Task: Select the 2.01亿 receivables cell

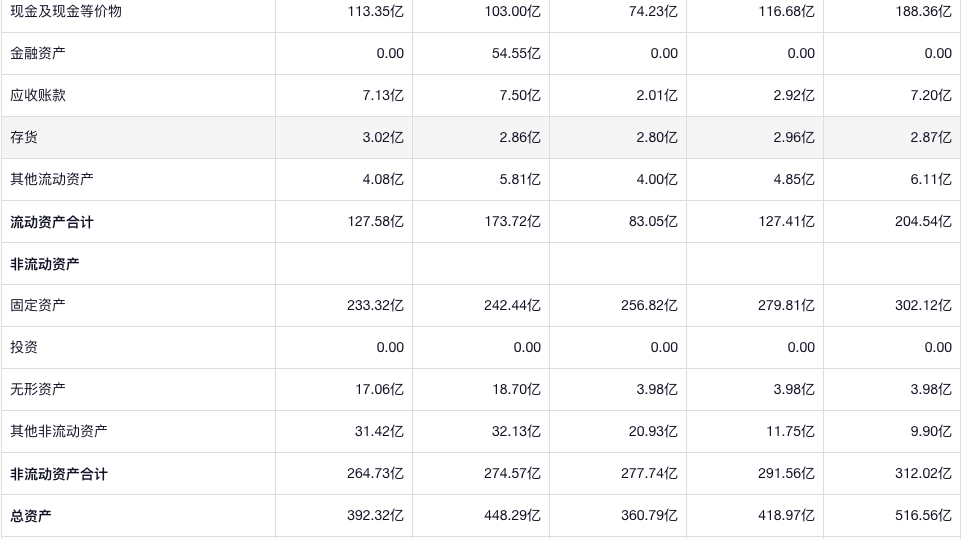Action: click(x=657, y=96)
